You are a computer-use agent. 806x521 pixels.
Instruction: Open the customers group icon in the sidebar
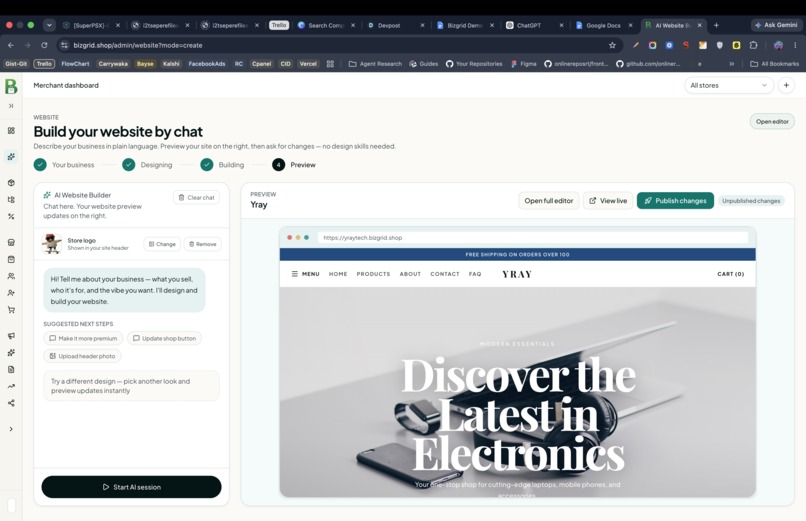(11, 276)
